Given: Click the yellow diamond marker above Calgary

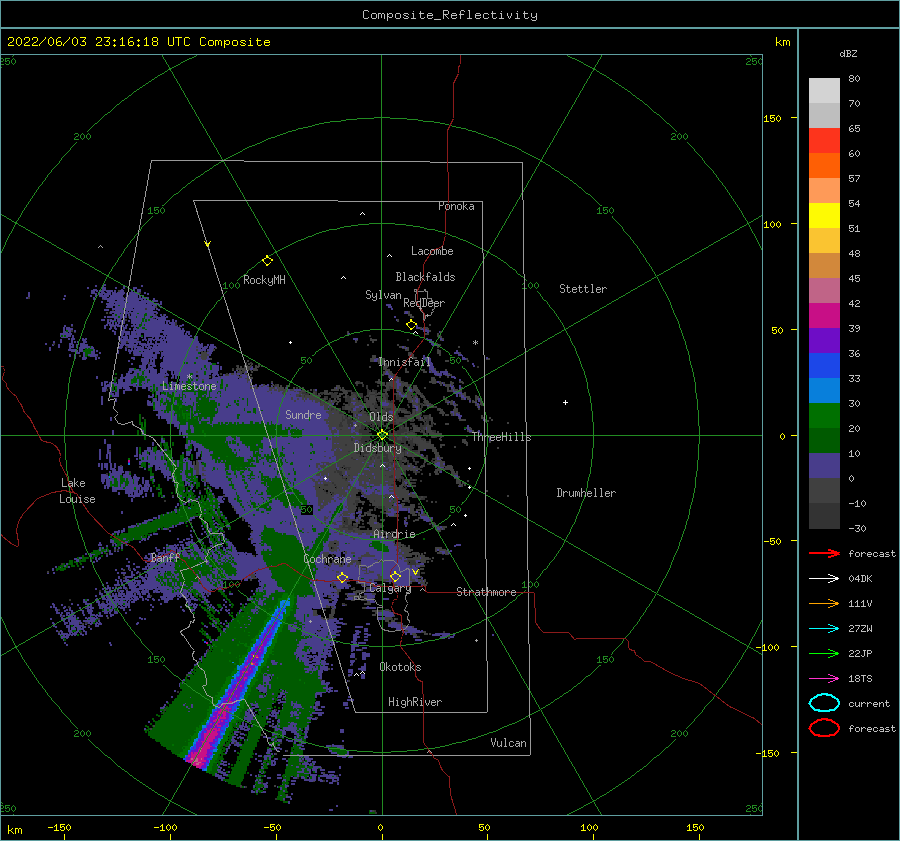Looking at the screenshot, I should (x=395, y=576).
